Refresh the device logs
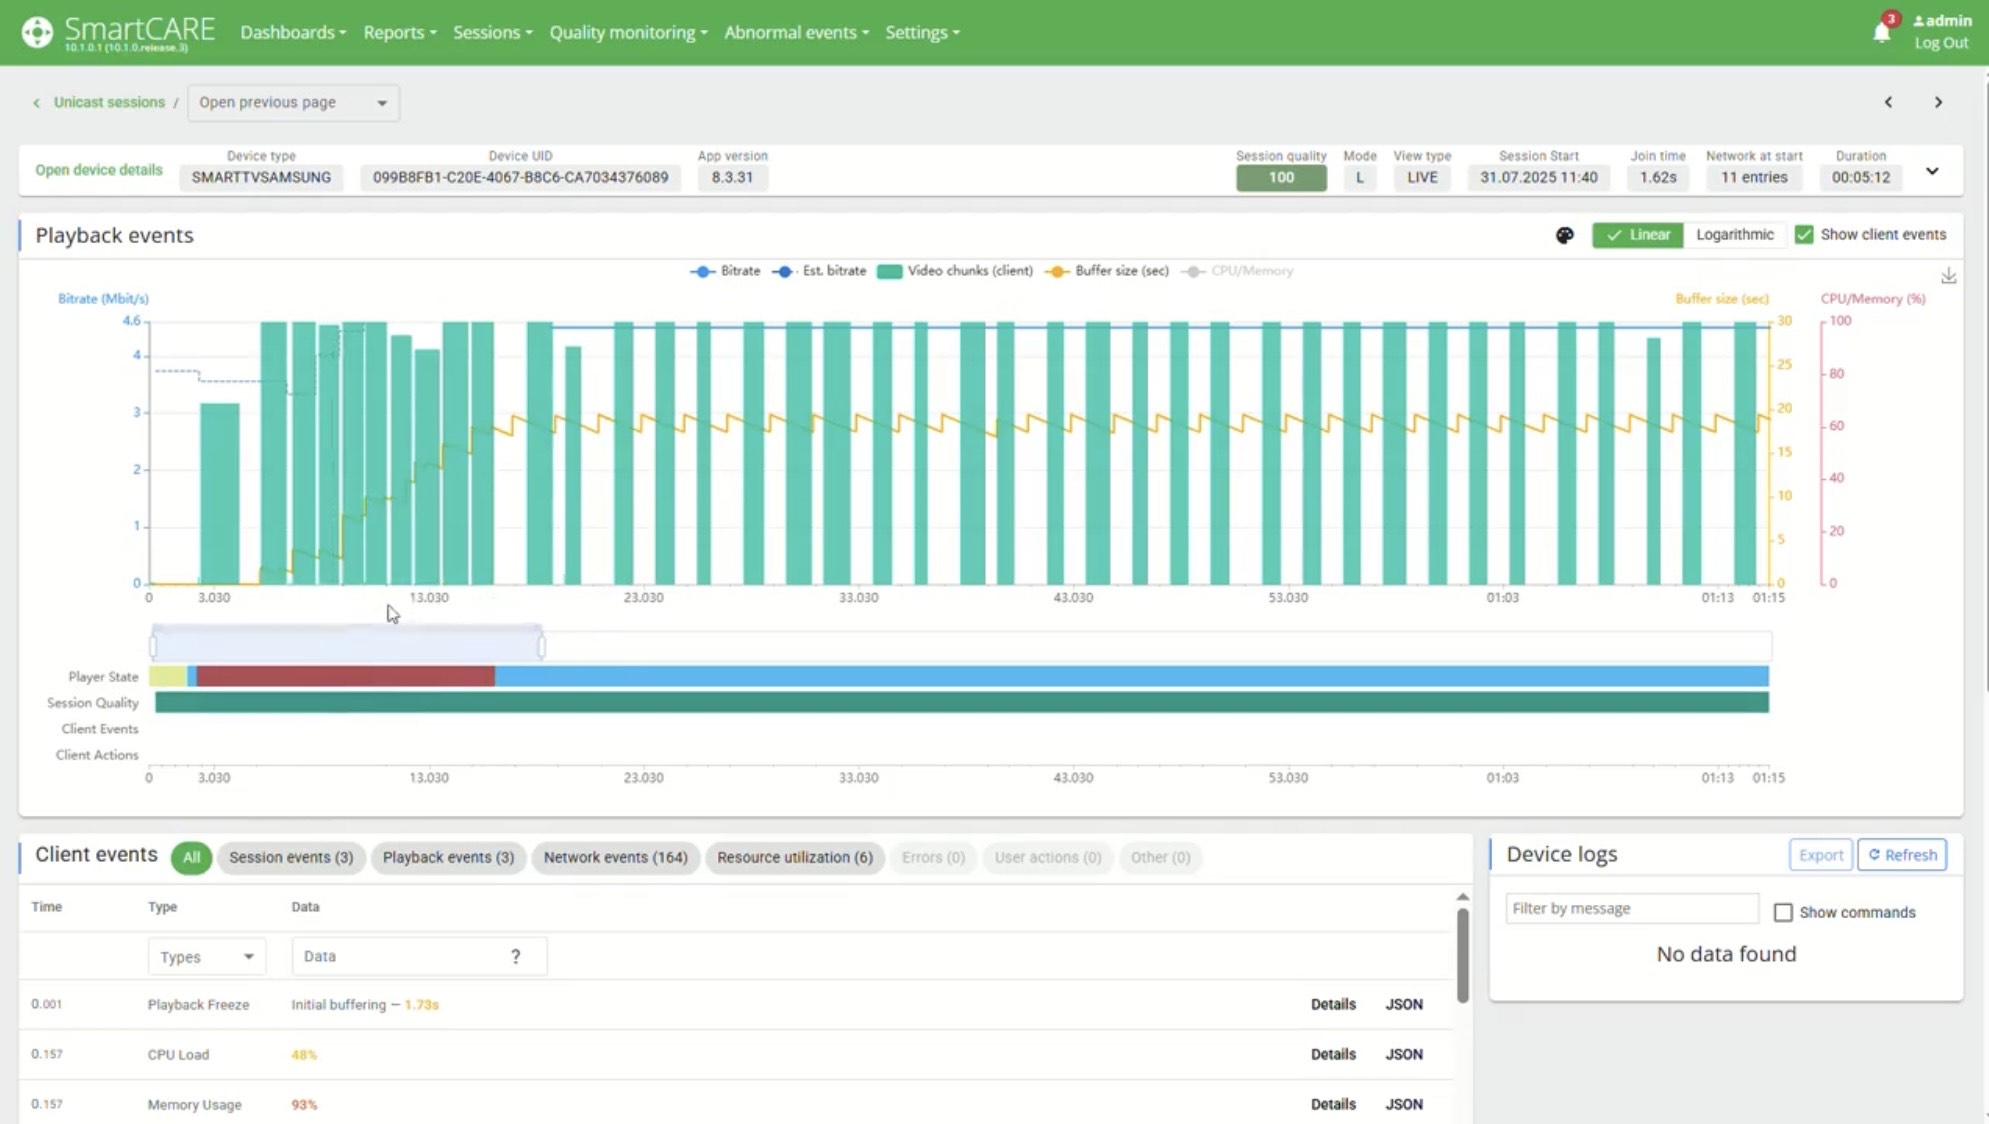This screenshot has width=1989, height=1124. (1902, 855)
